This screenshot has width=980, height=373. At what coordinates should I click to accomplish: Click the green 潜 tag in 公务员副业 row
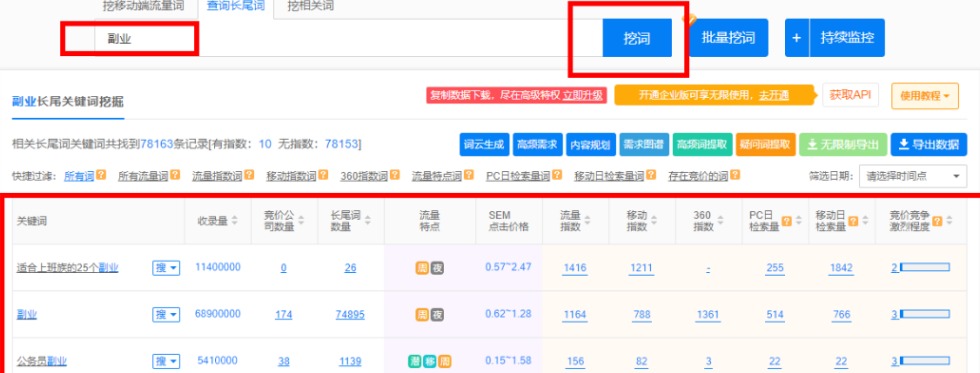(x=414, y=361)
